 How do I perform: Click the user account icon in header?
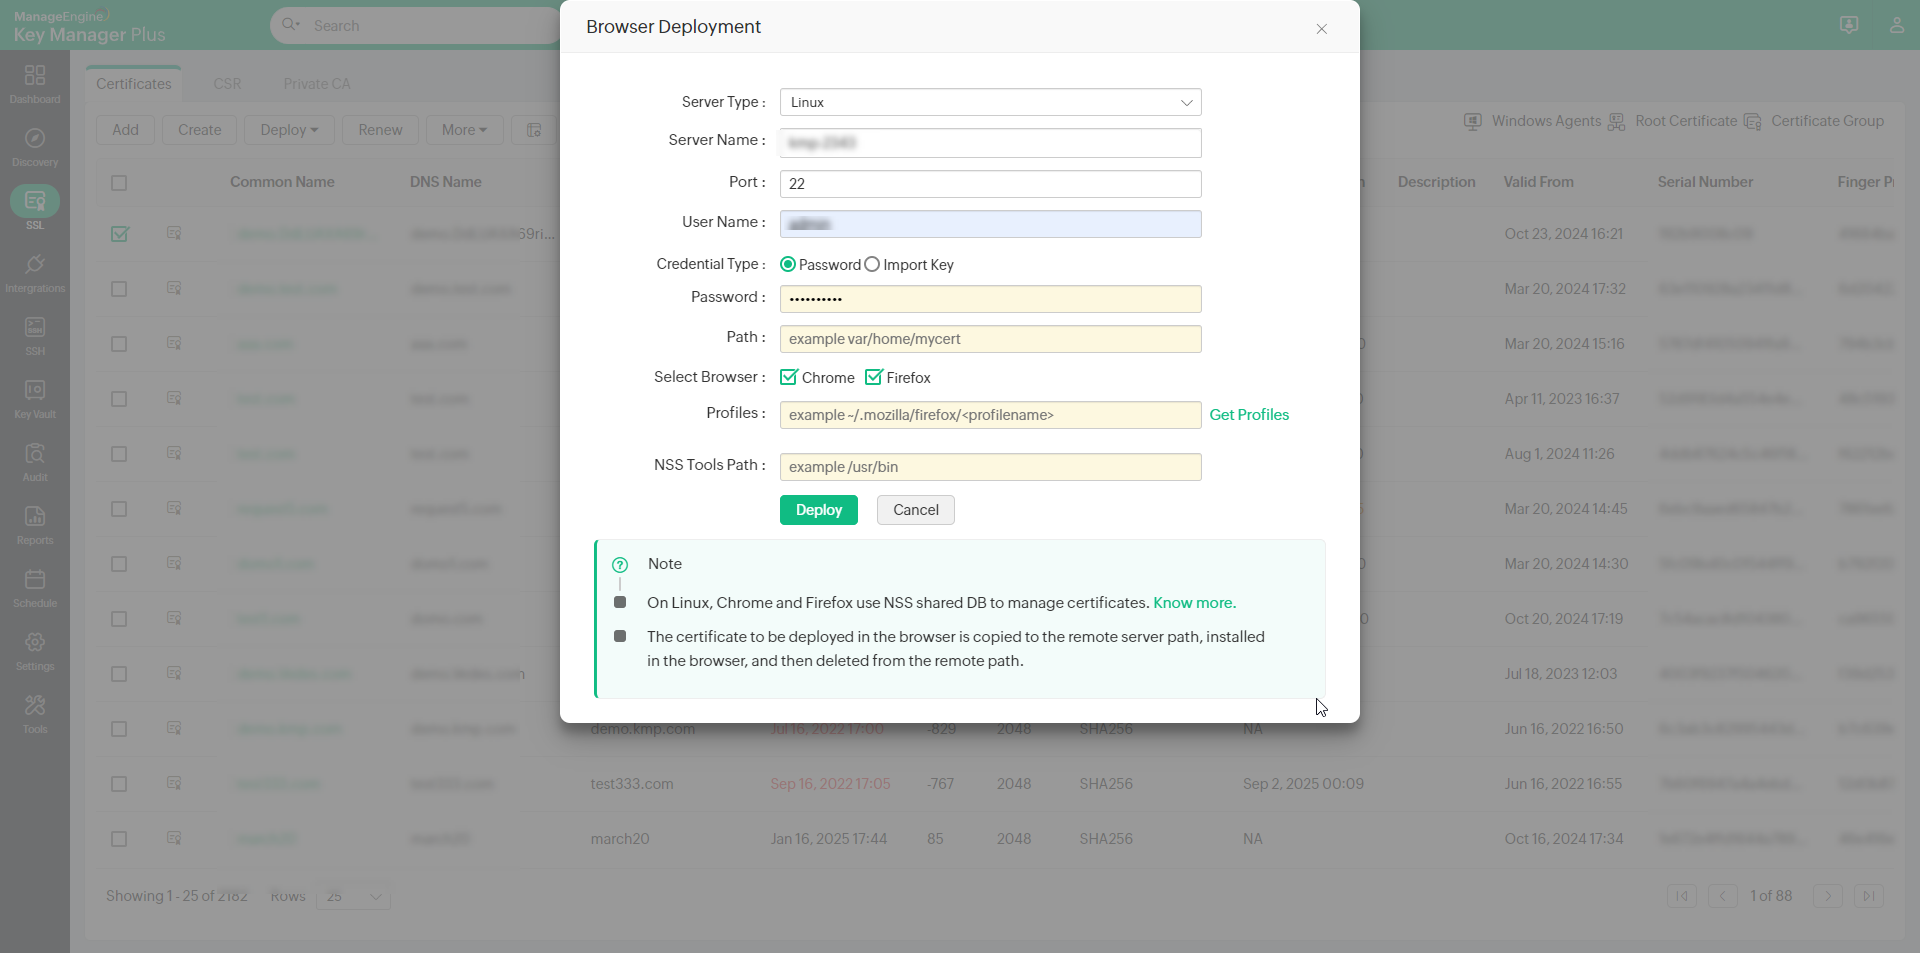coord(1897,25)
